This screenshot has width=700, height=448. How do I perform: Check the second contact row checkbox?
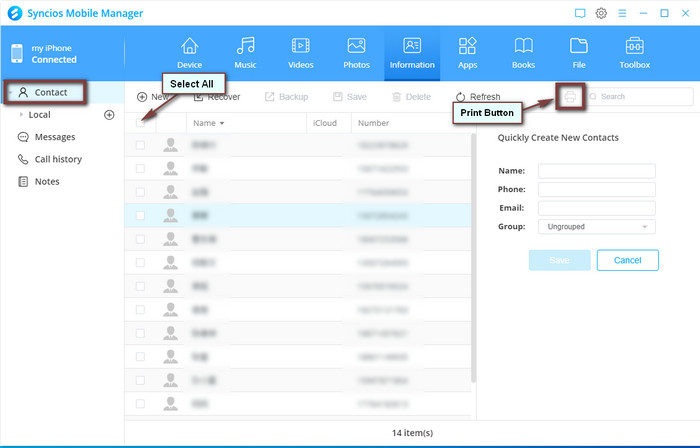click(140, 169)
